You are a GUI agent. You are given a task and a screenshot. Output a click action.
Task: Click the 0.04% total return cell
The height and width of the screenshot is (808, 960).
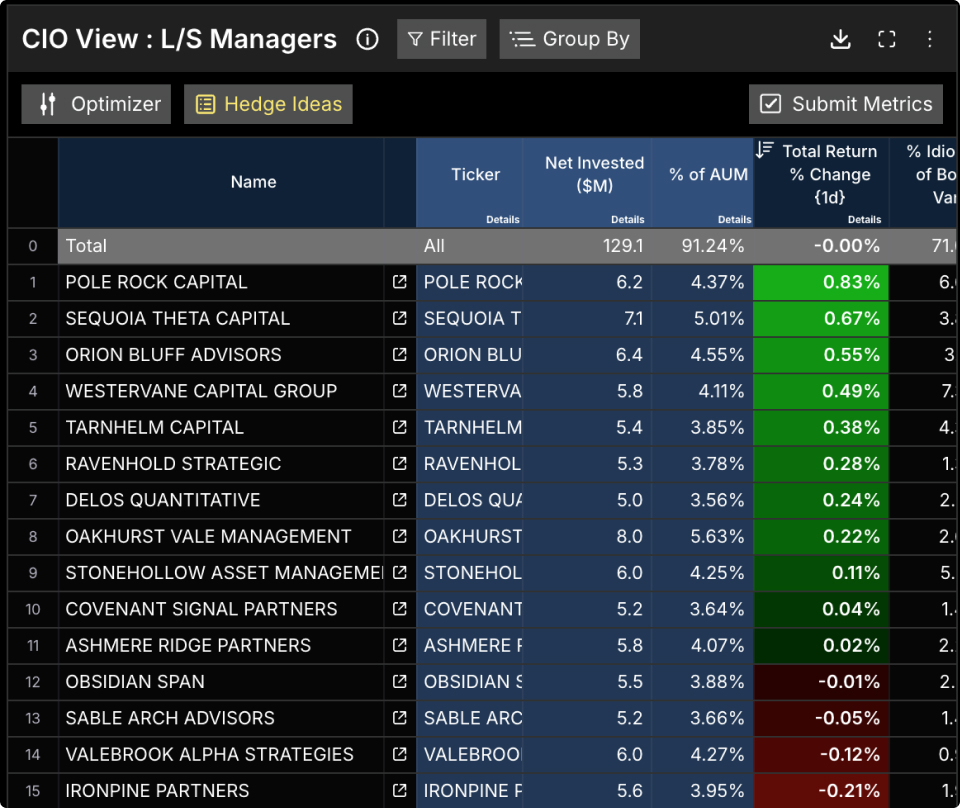tap(821, 608)
